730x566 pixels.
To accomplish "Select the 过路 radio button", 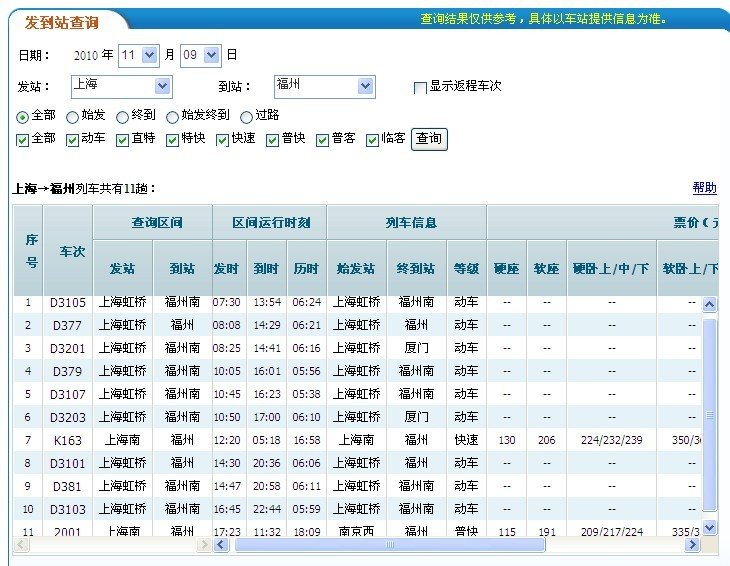I will [x=246, y=117].
